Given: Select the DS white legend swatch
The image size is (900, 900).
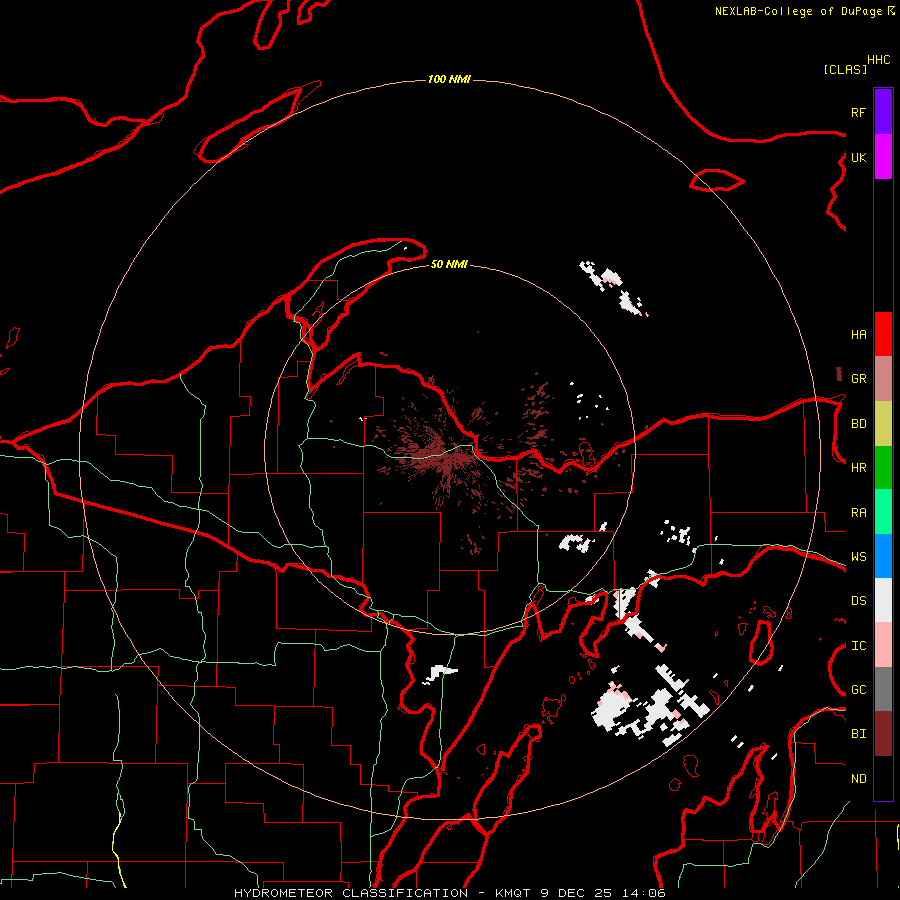Looking at the screenshot, I should click(883, 600).
